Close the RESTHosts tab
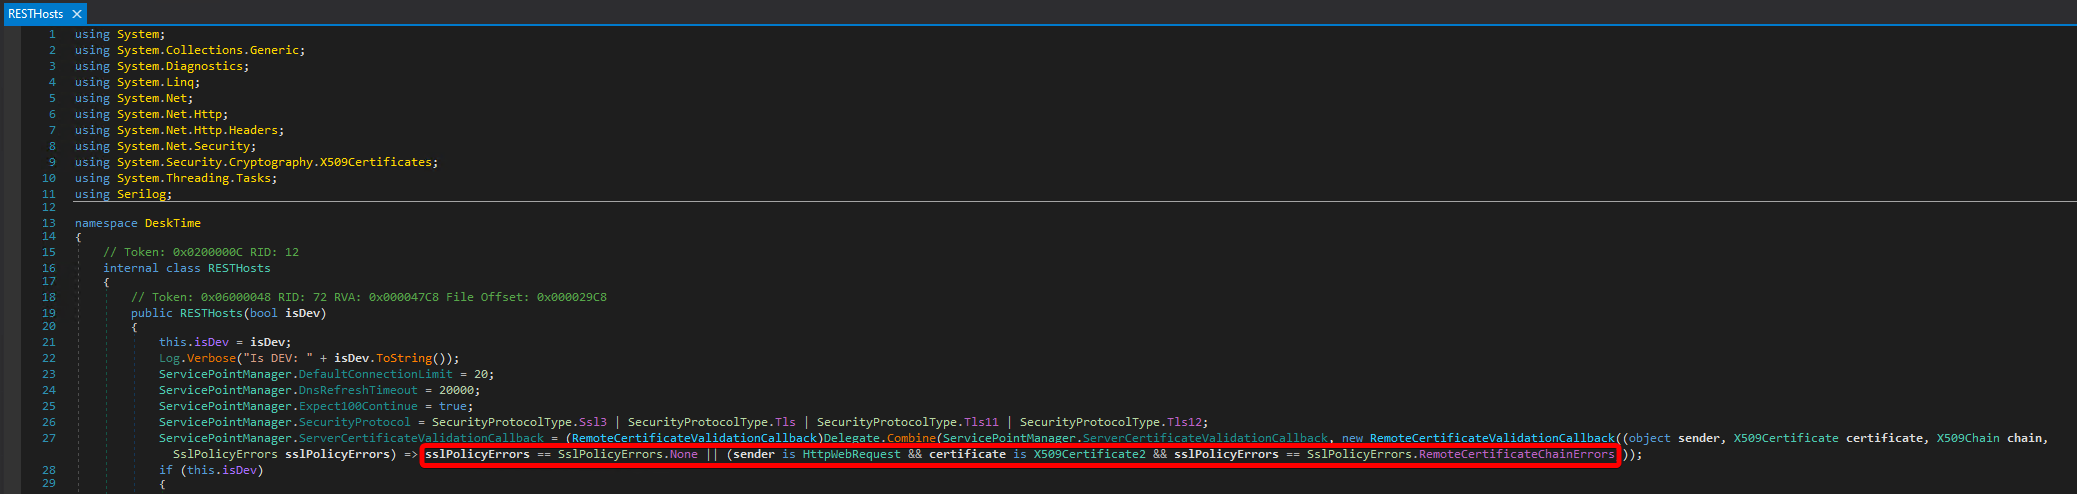The image size is (2077, 494). coord(76,14)
